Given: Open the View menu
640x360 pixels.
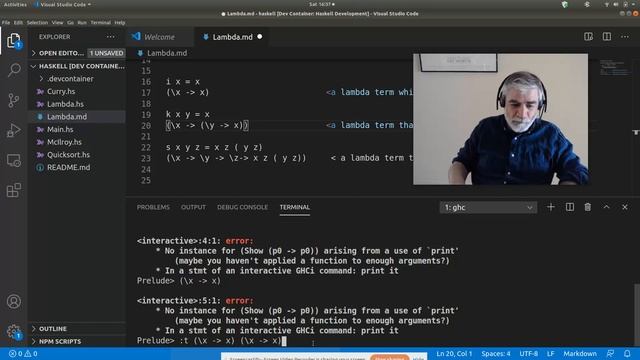Looking at the screenshot, I should [58, 22].
